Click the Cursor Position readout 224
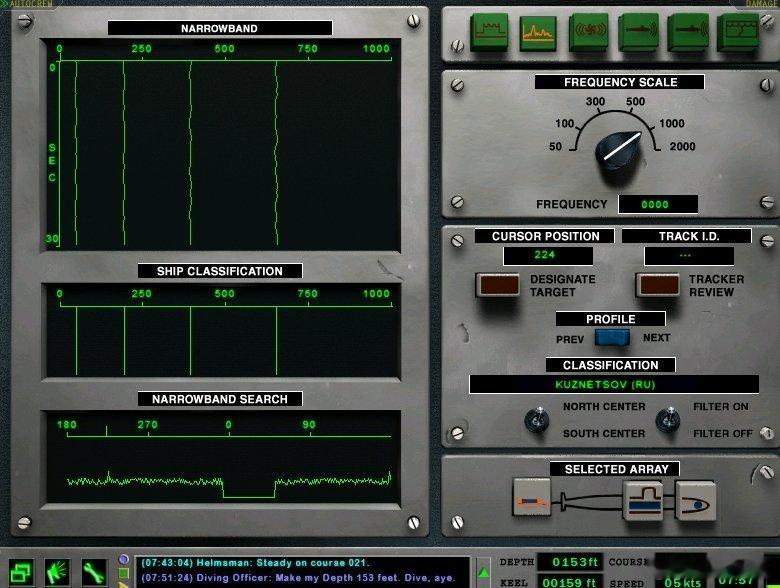The width and height of the screenshot is (780, 588). 548,256
